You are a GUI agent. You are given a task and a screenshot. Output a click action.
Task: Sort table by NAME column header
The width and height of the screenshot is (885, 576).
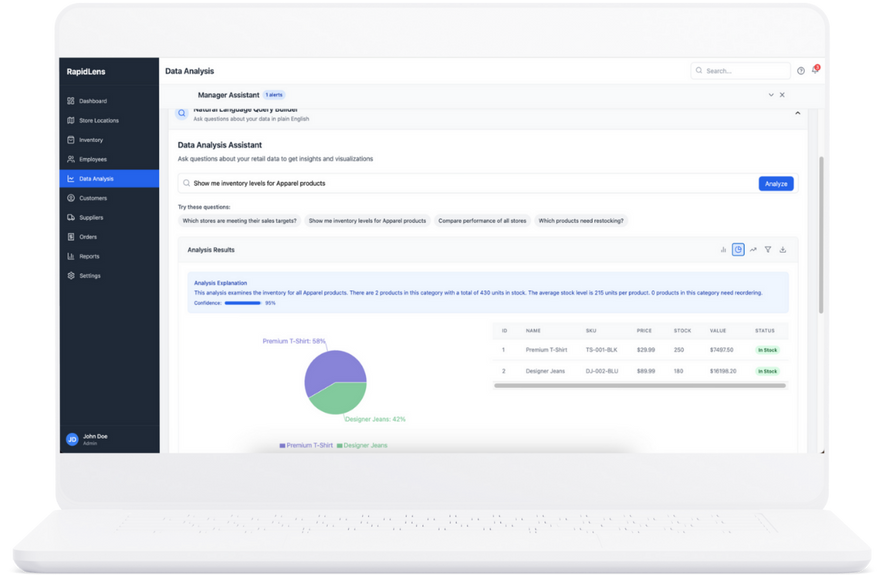[533, 331]
